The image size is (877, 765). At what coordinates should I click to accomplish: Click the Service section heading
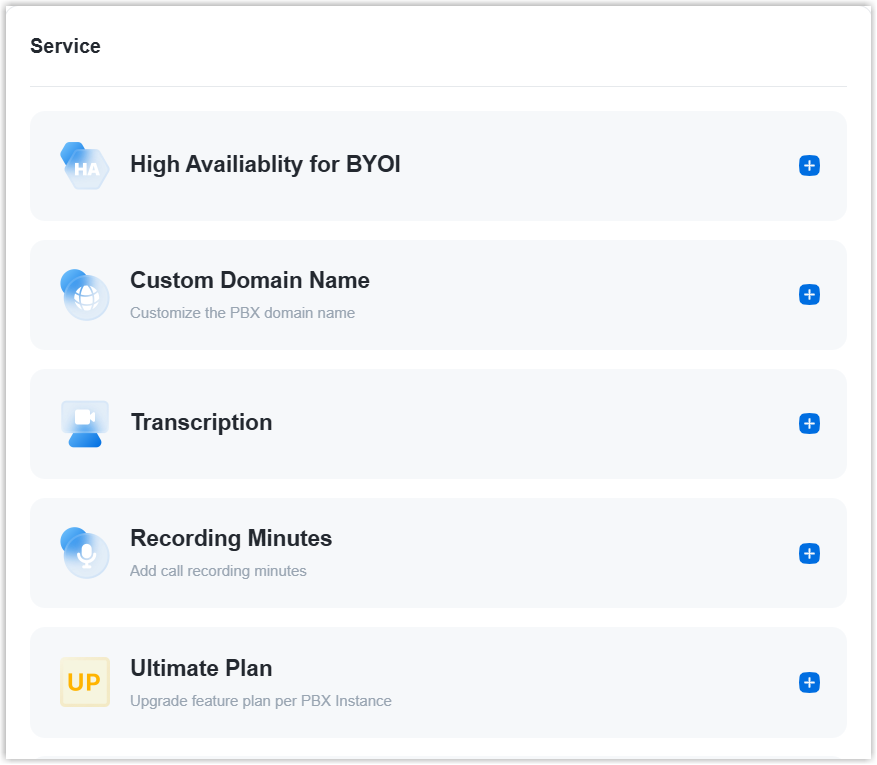(x=65, y=46)
